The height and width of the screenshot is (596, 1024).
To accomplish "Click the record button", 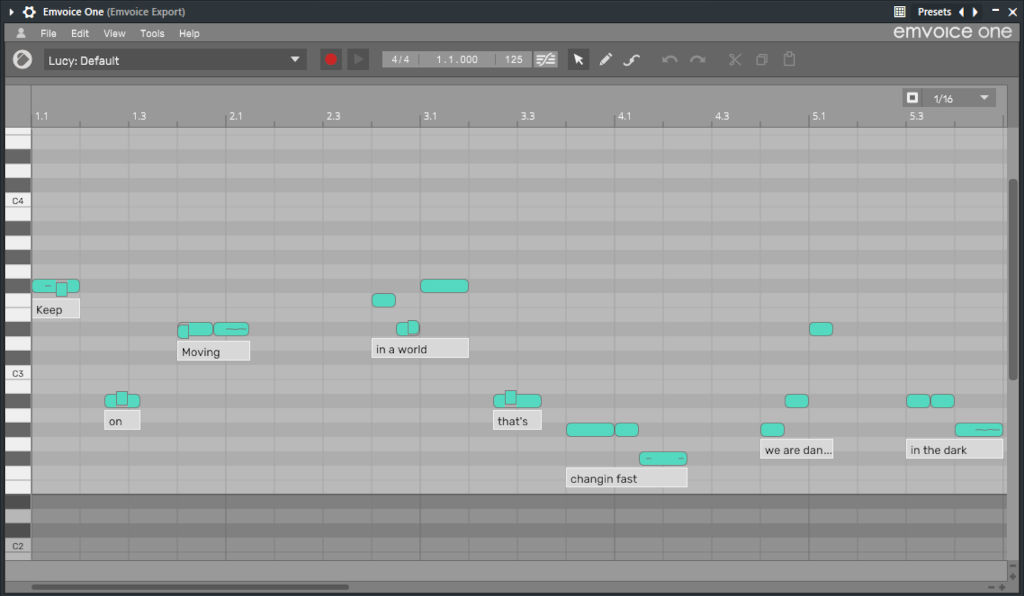I will 330,60.
